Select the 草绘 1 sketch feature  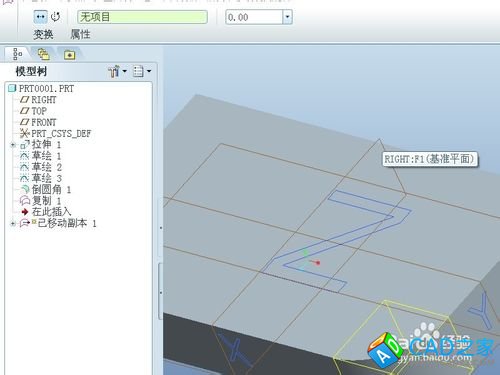click(x=46, y=156)
